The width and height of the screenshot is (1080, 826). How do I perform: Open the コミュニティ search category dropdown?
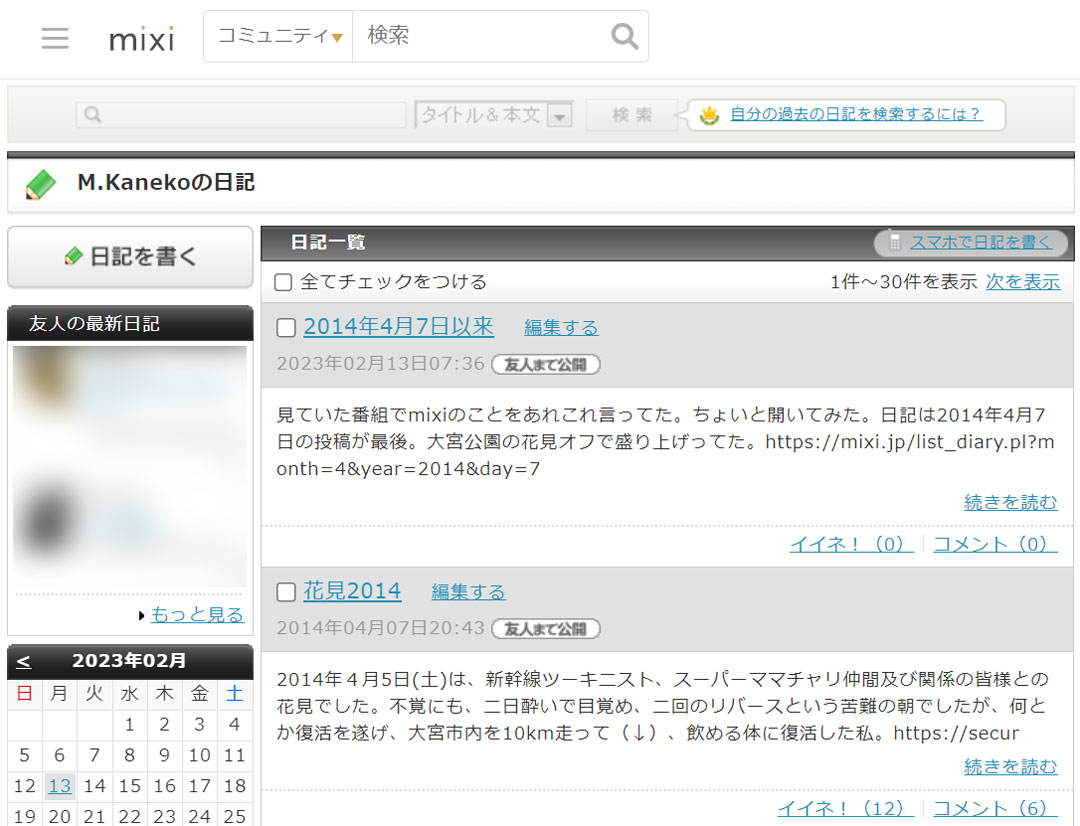278,36
